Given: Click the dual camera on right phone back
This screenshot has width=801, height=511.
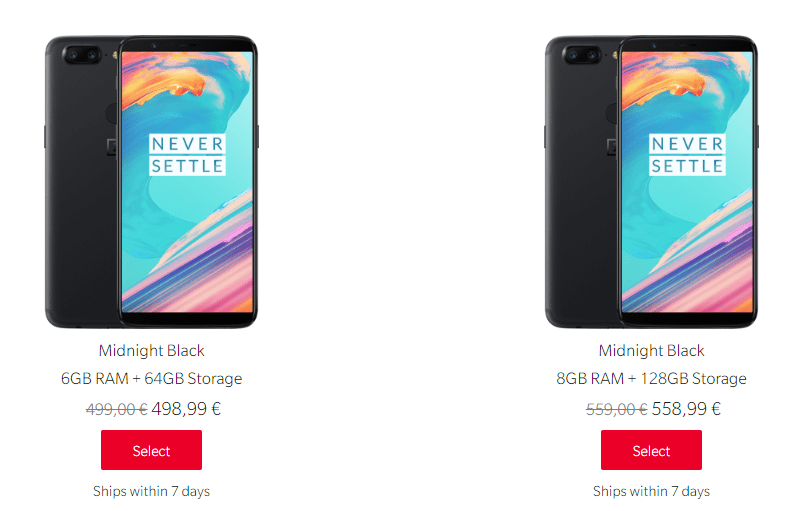Looking at the screenshot, I should pyautogui.click(x=582, y=55).
